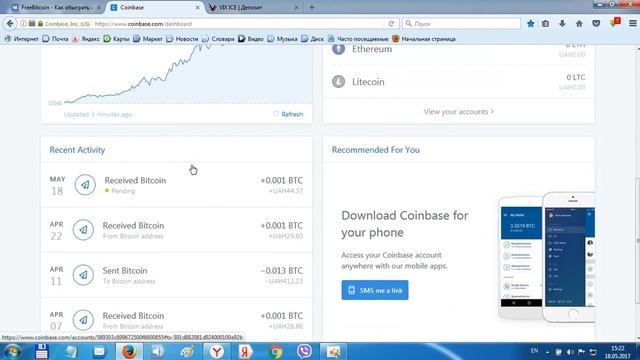Open the Яндекс bookmark
640x360 pixels.
(86, 39)
